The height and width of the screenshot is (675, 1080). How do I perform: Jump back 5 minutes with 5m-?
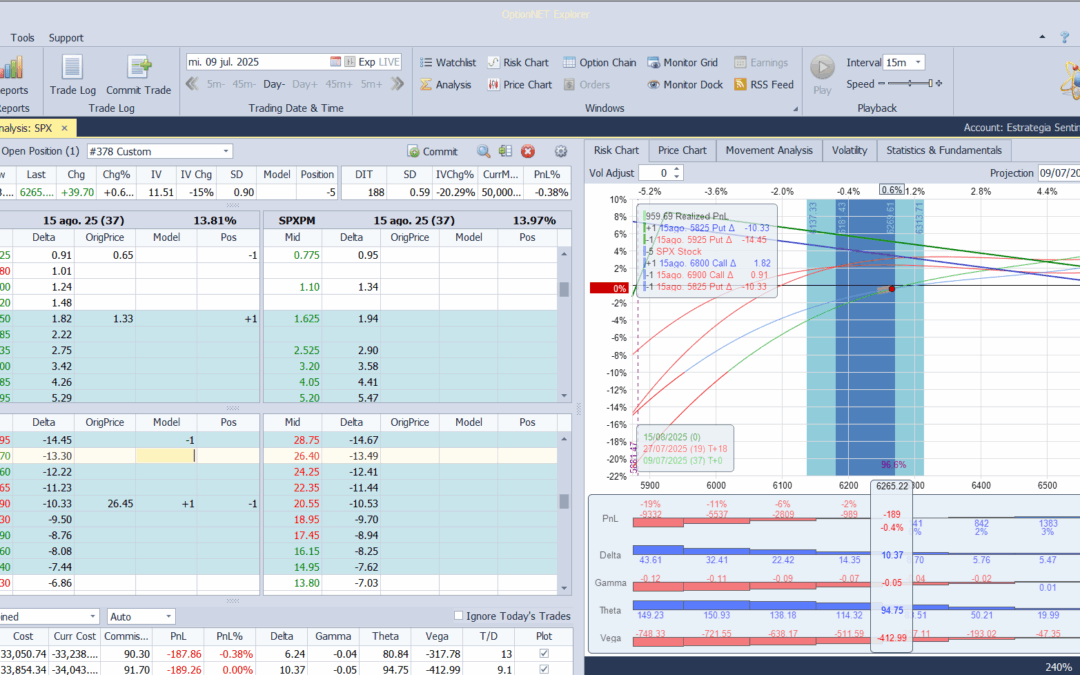coord(216,84)
